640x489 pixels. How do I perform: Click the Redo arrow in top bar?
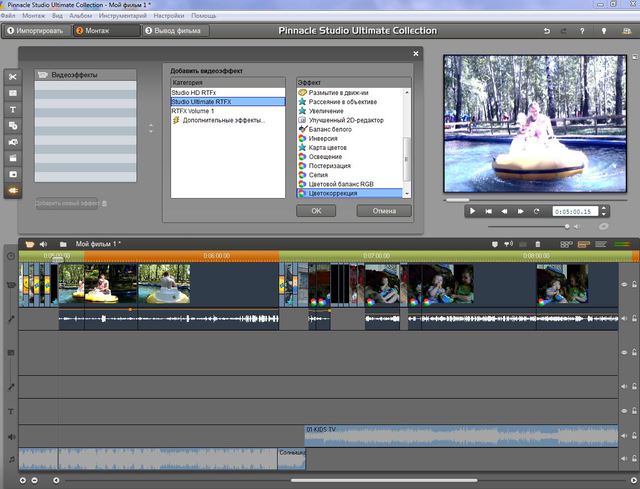pyautogui.click(x=564, y=31)
